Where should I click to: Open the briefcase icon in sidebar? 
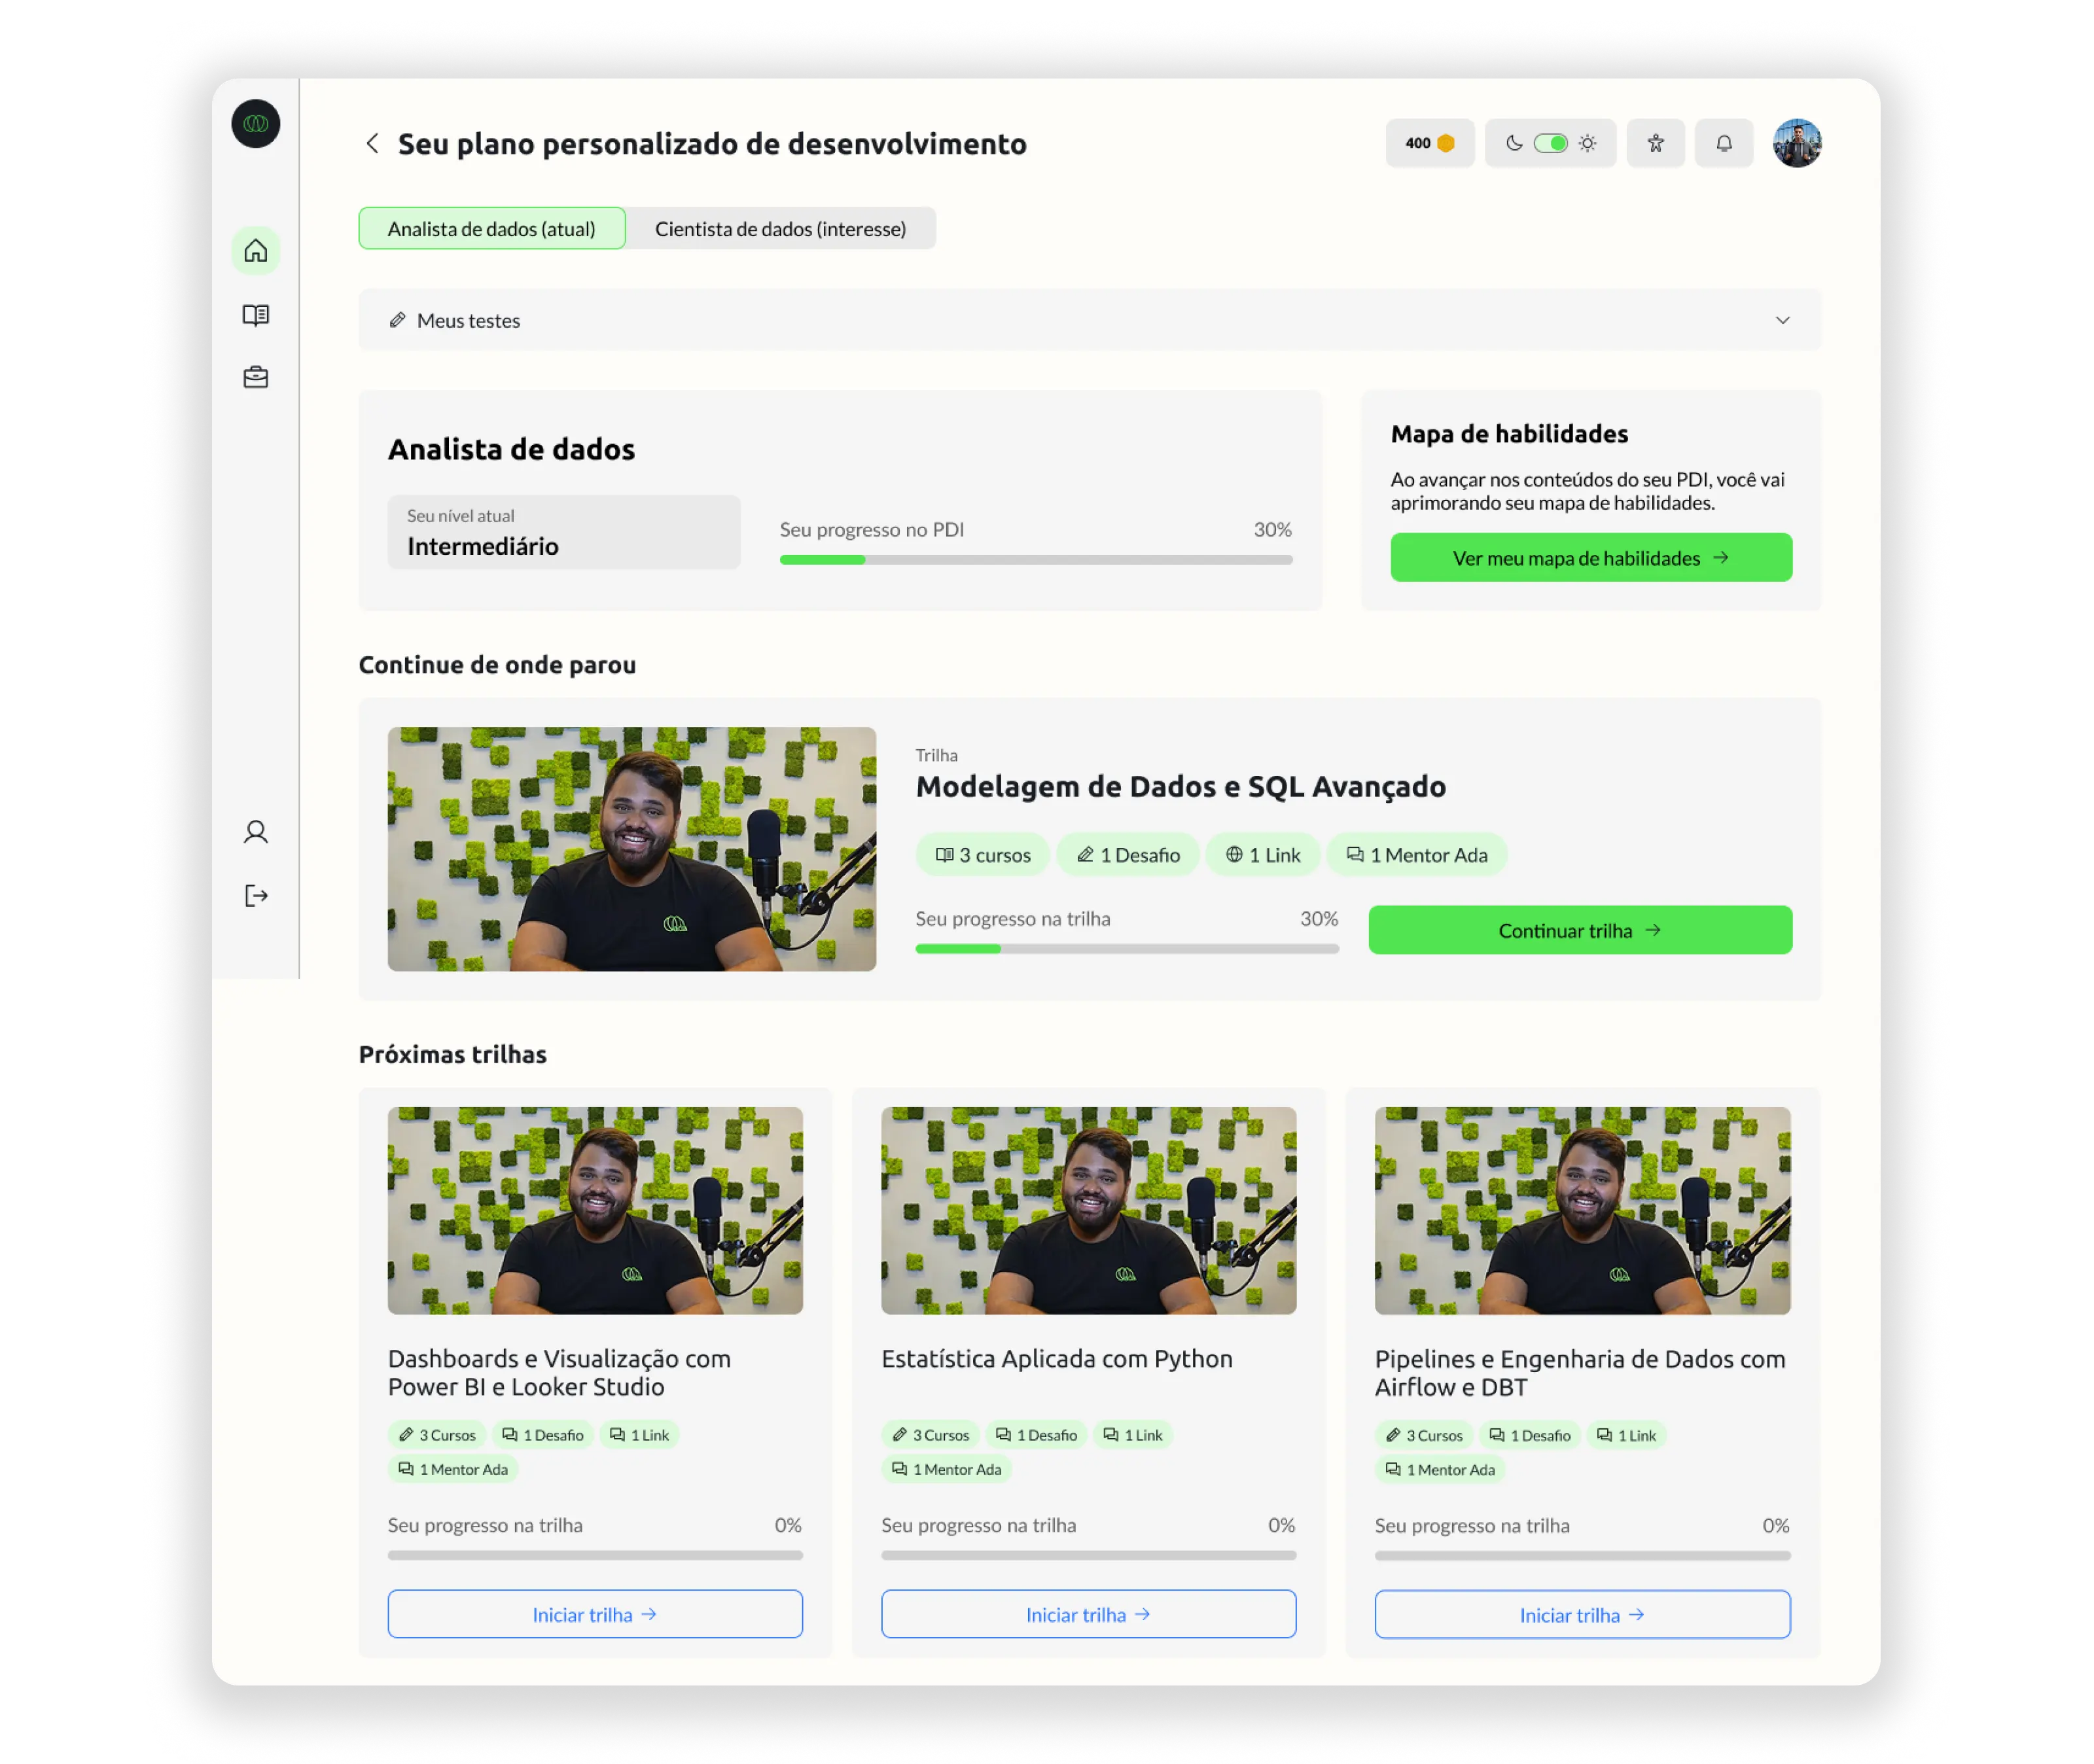tap(256, 377)
